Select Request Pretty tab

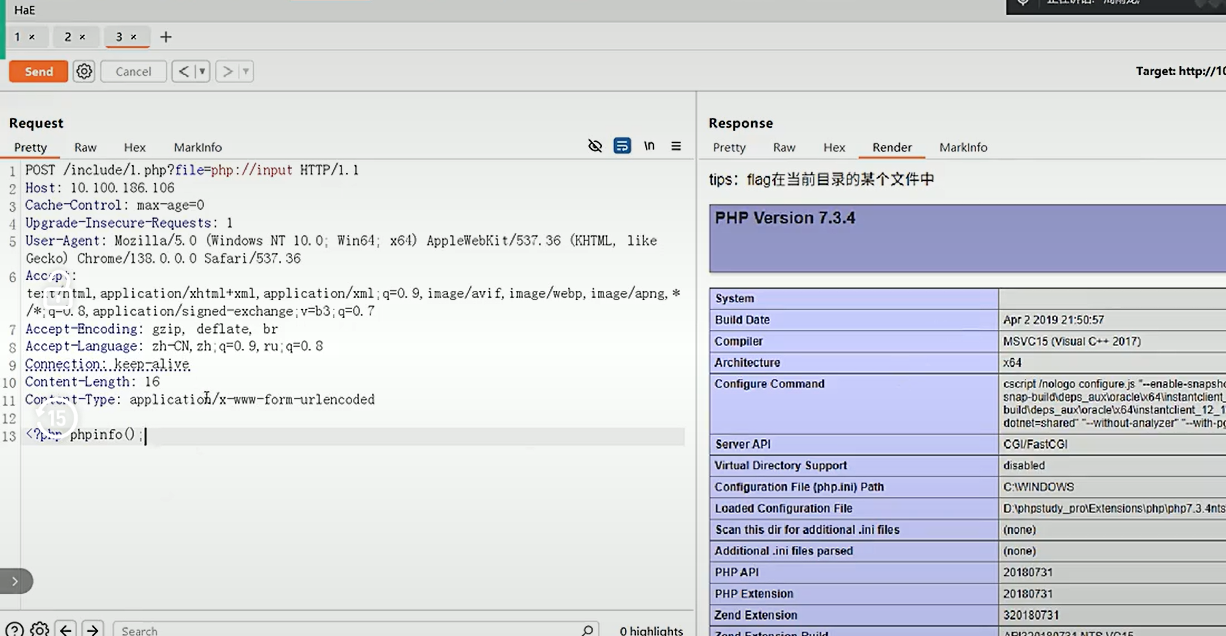(x=30, y=147)
